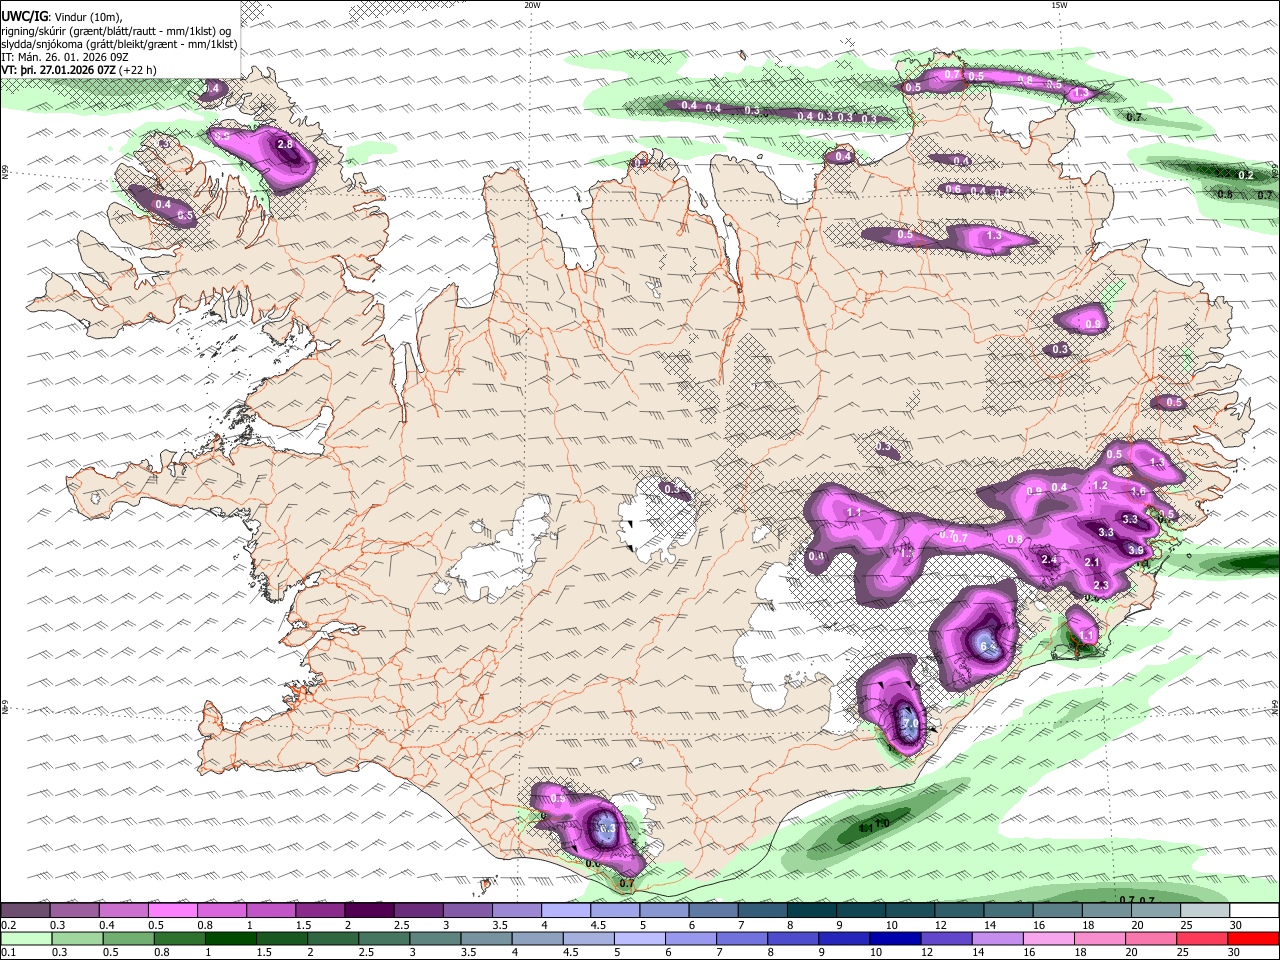Click the 2.4 value in the southeast band
Image resolution: width=1280 pixels, height=960 pixels.
coord(1049,560)
